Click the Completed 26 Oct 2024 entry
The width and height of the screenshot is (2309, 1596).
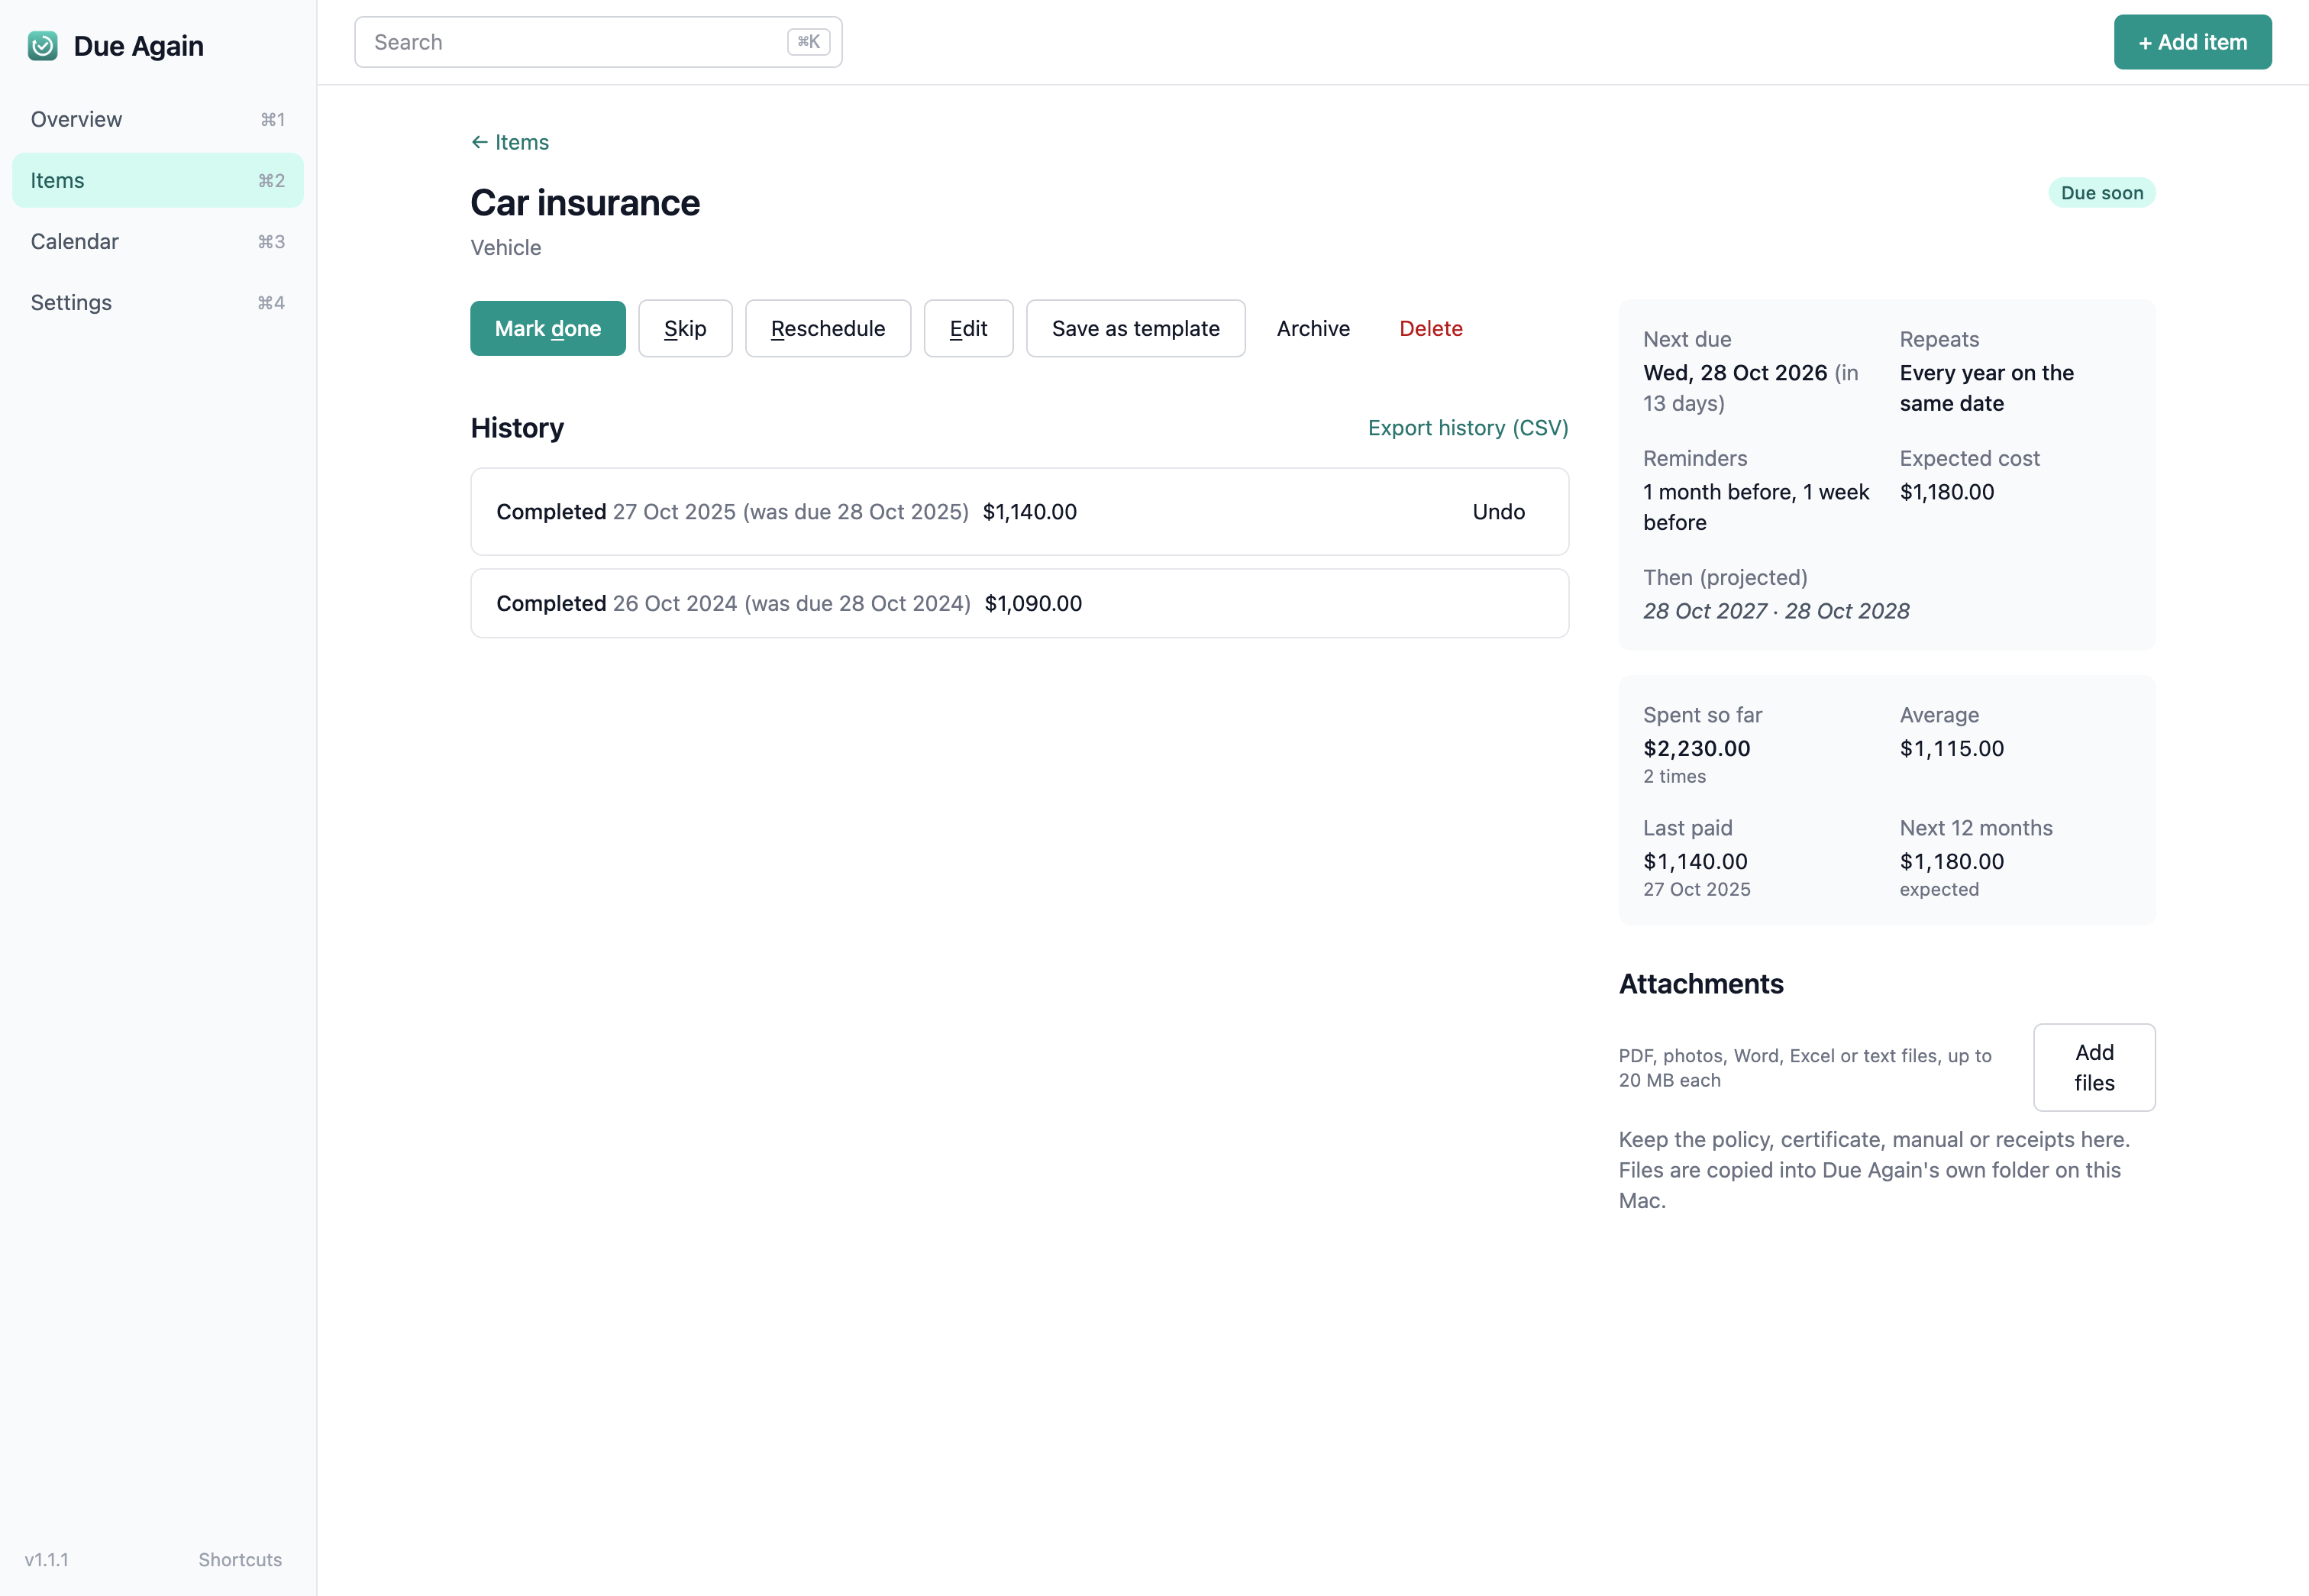coord(1019,603)
